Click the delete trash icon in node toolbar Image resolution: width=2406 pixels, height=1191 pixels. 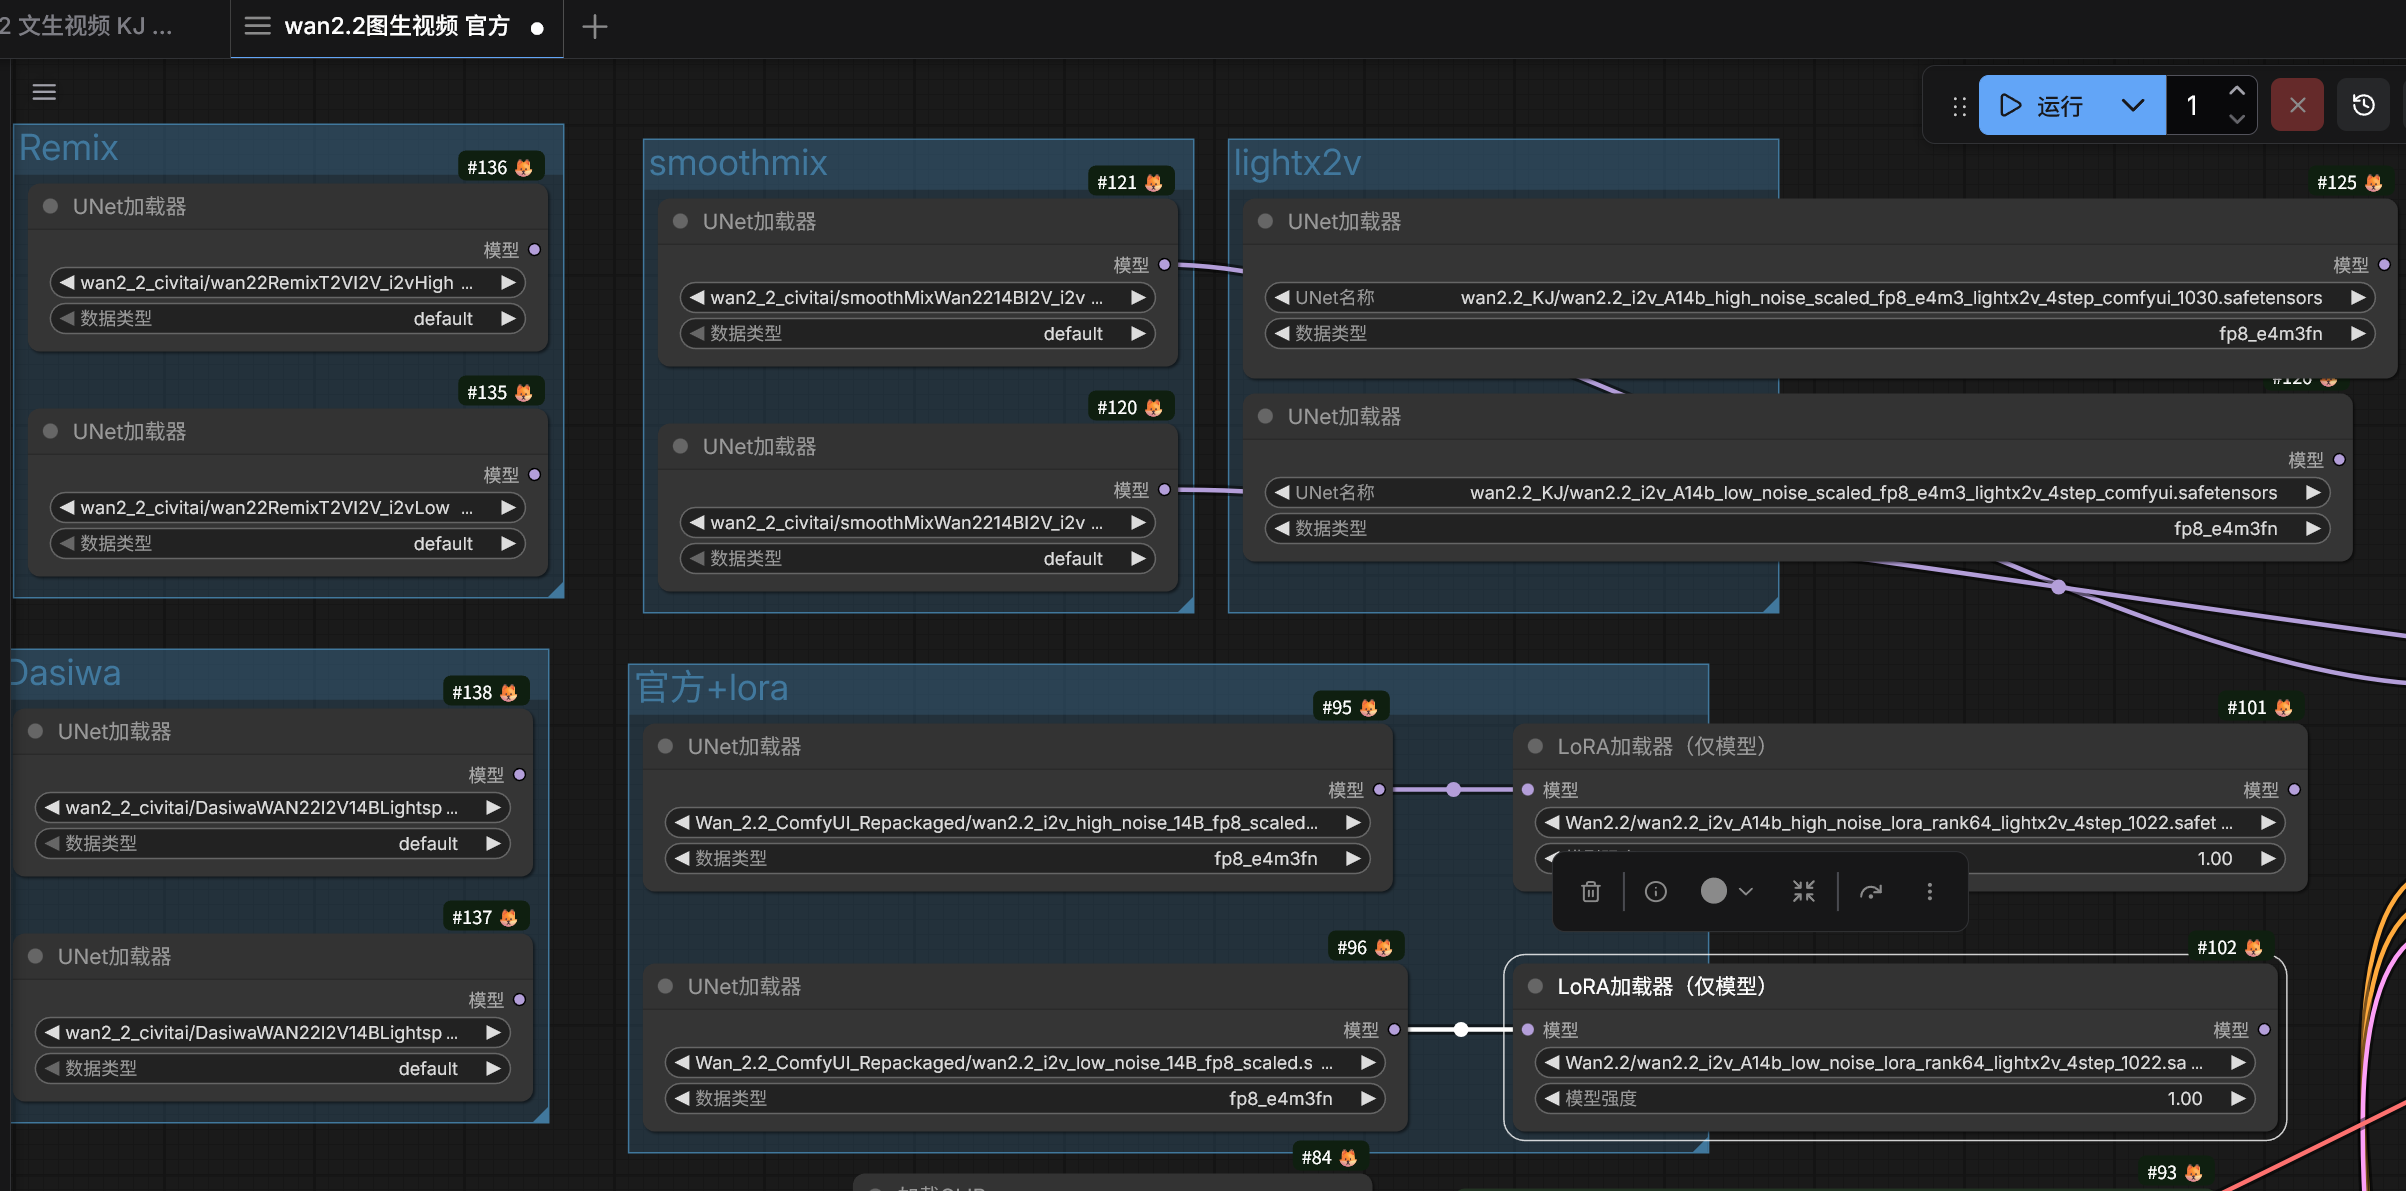(x=1590, y=891)
